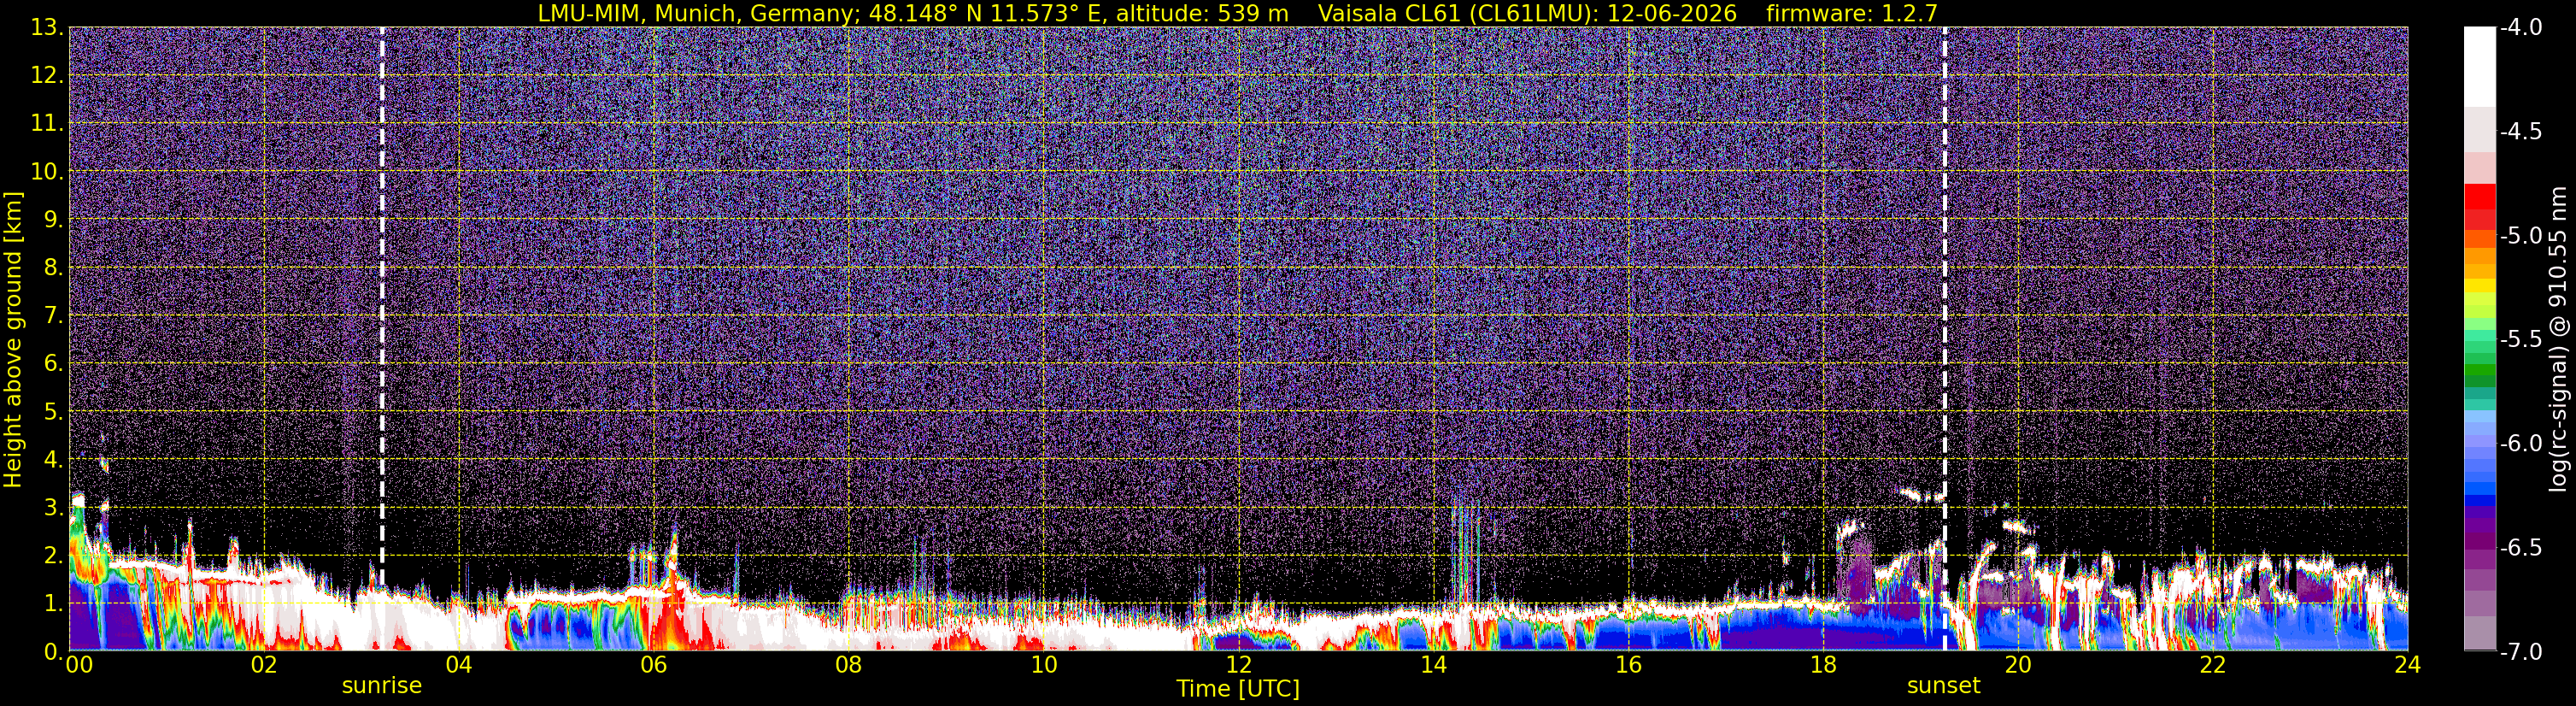The height and width of the screenshot is (706, 2576).
Task: Click the '06' time axis tick label
Action: tap(654, 665)
